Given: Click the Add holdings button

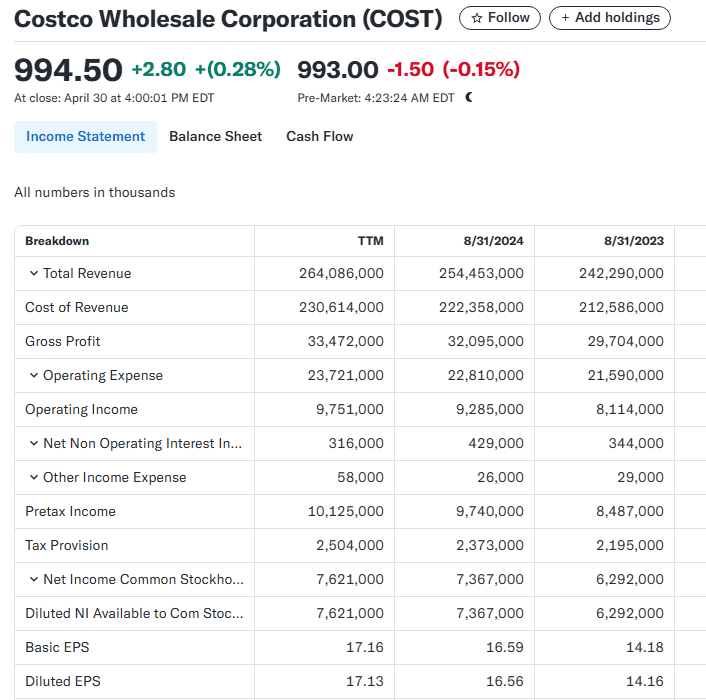Looking at the screenshot, I should 610,18.
